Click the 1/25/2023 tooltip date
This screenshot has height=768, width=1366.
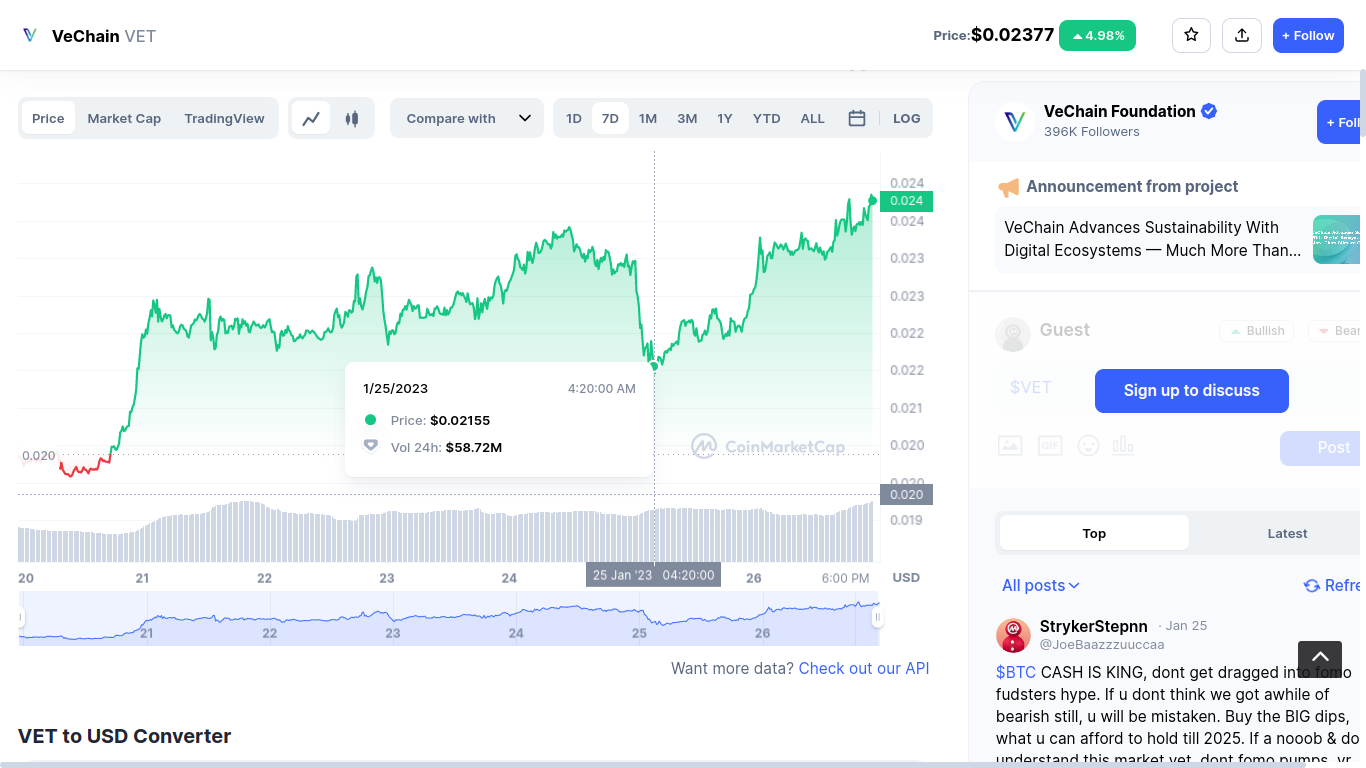395,388
